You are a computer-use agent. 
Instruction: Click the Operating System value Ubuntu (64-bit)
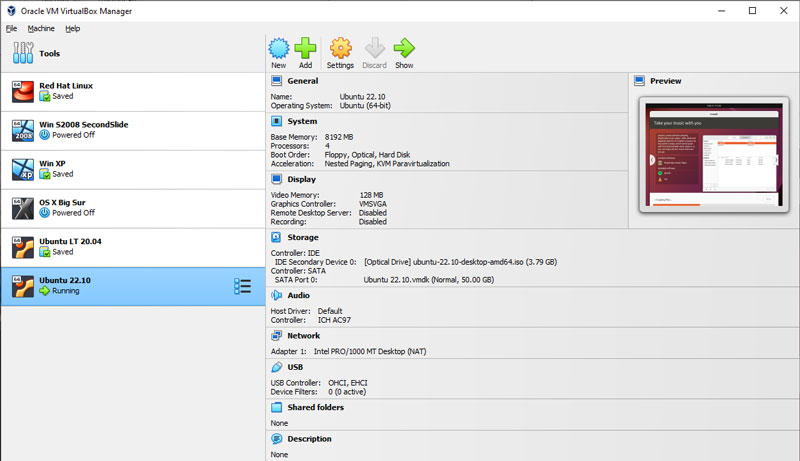(365, 106)
